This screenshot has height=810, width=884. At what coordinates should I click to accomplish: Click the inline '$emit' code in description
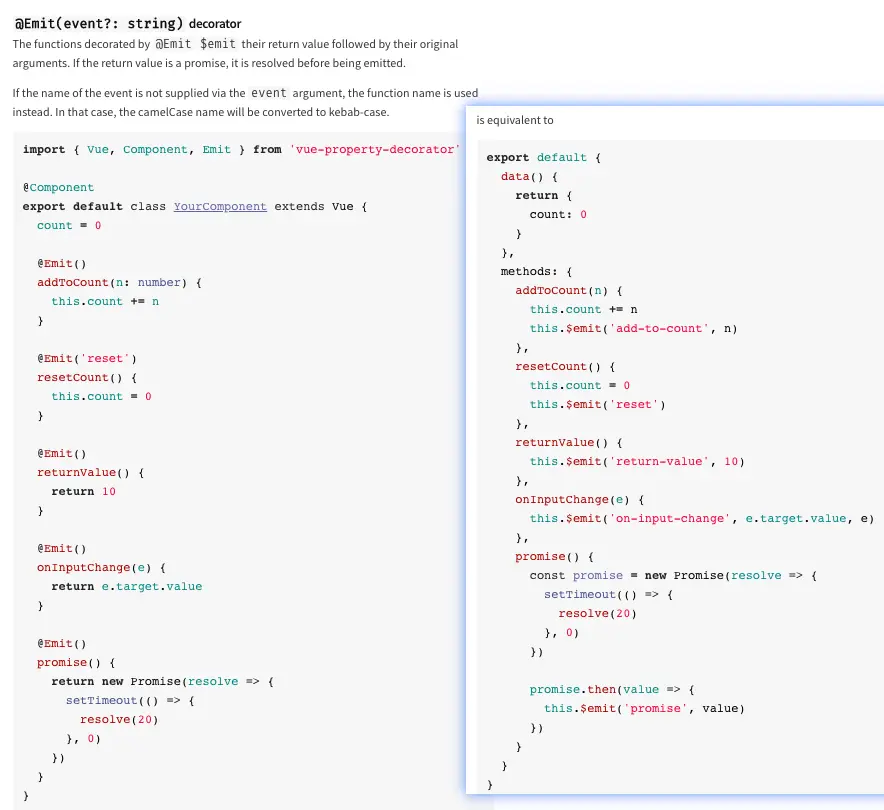click(x=218, y=44)
